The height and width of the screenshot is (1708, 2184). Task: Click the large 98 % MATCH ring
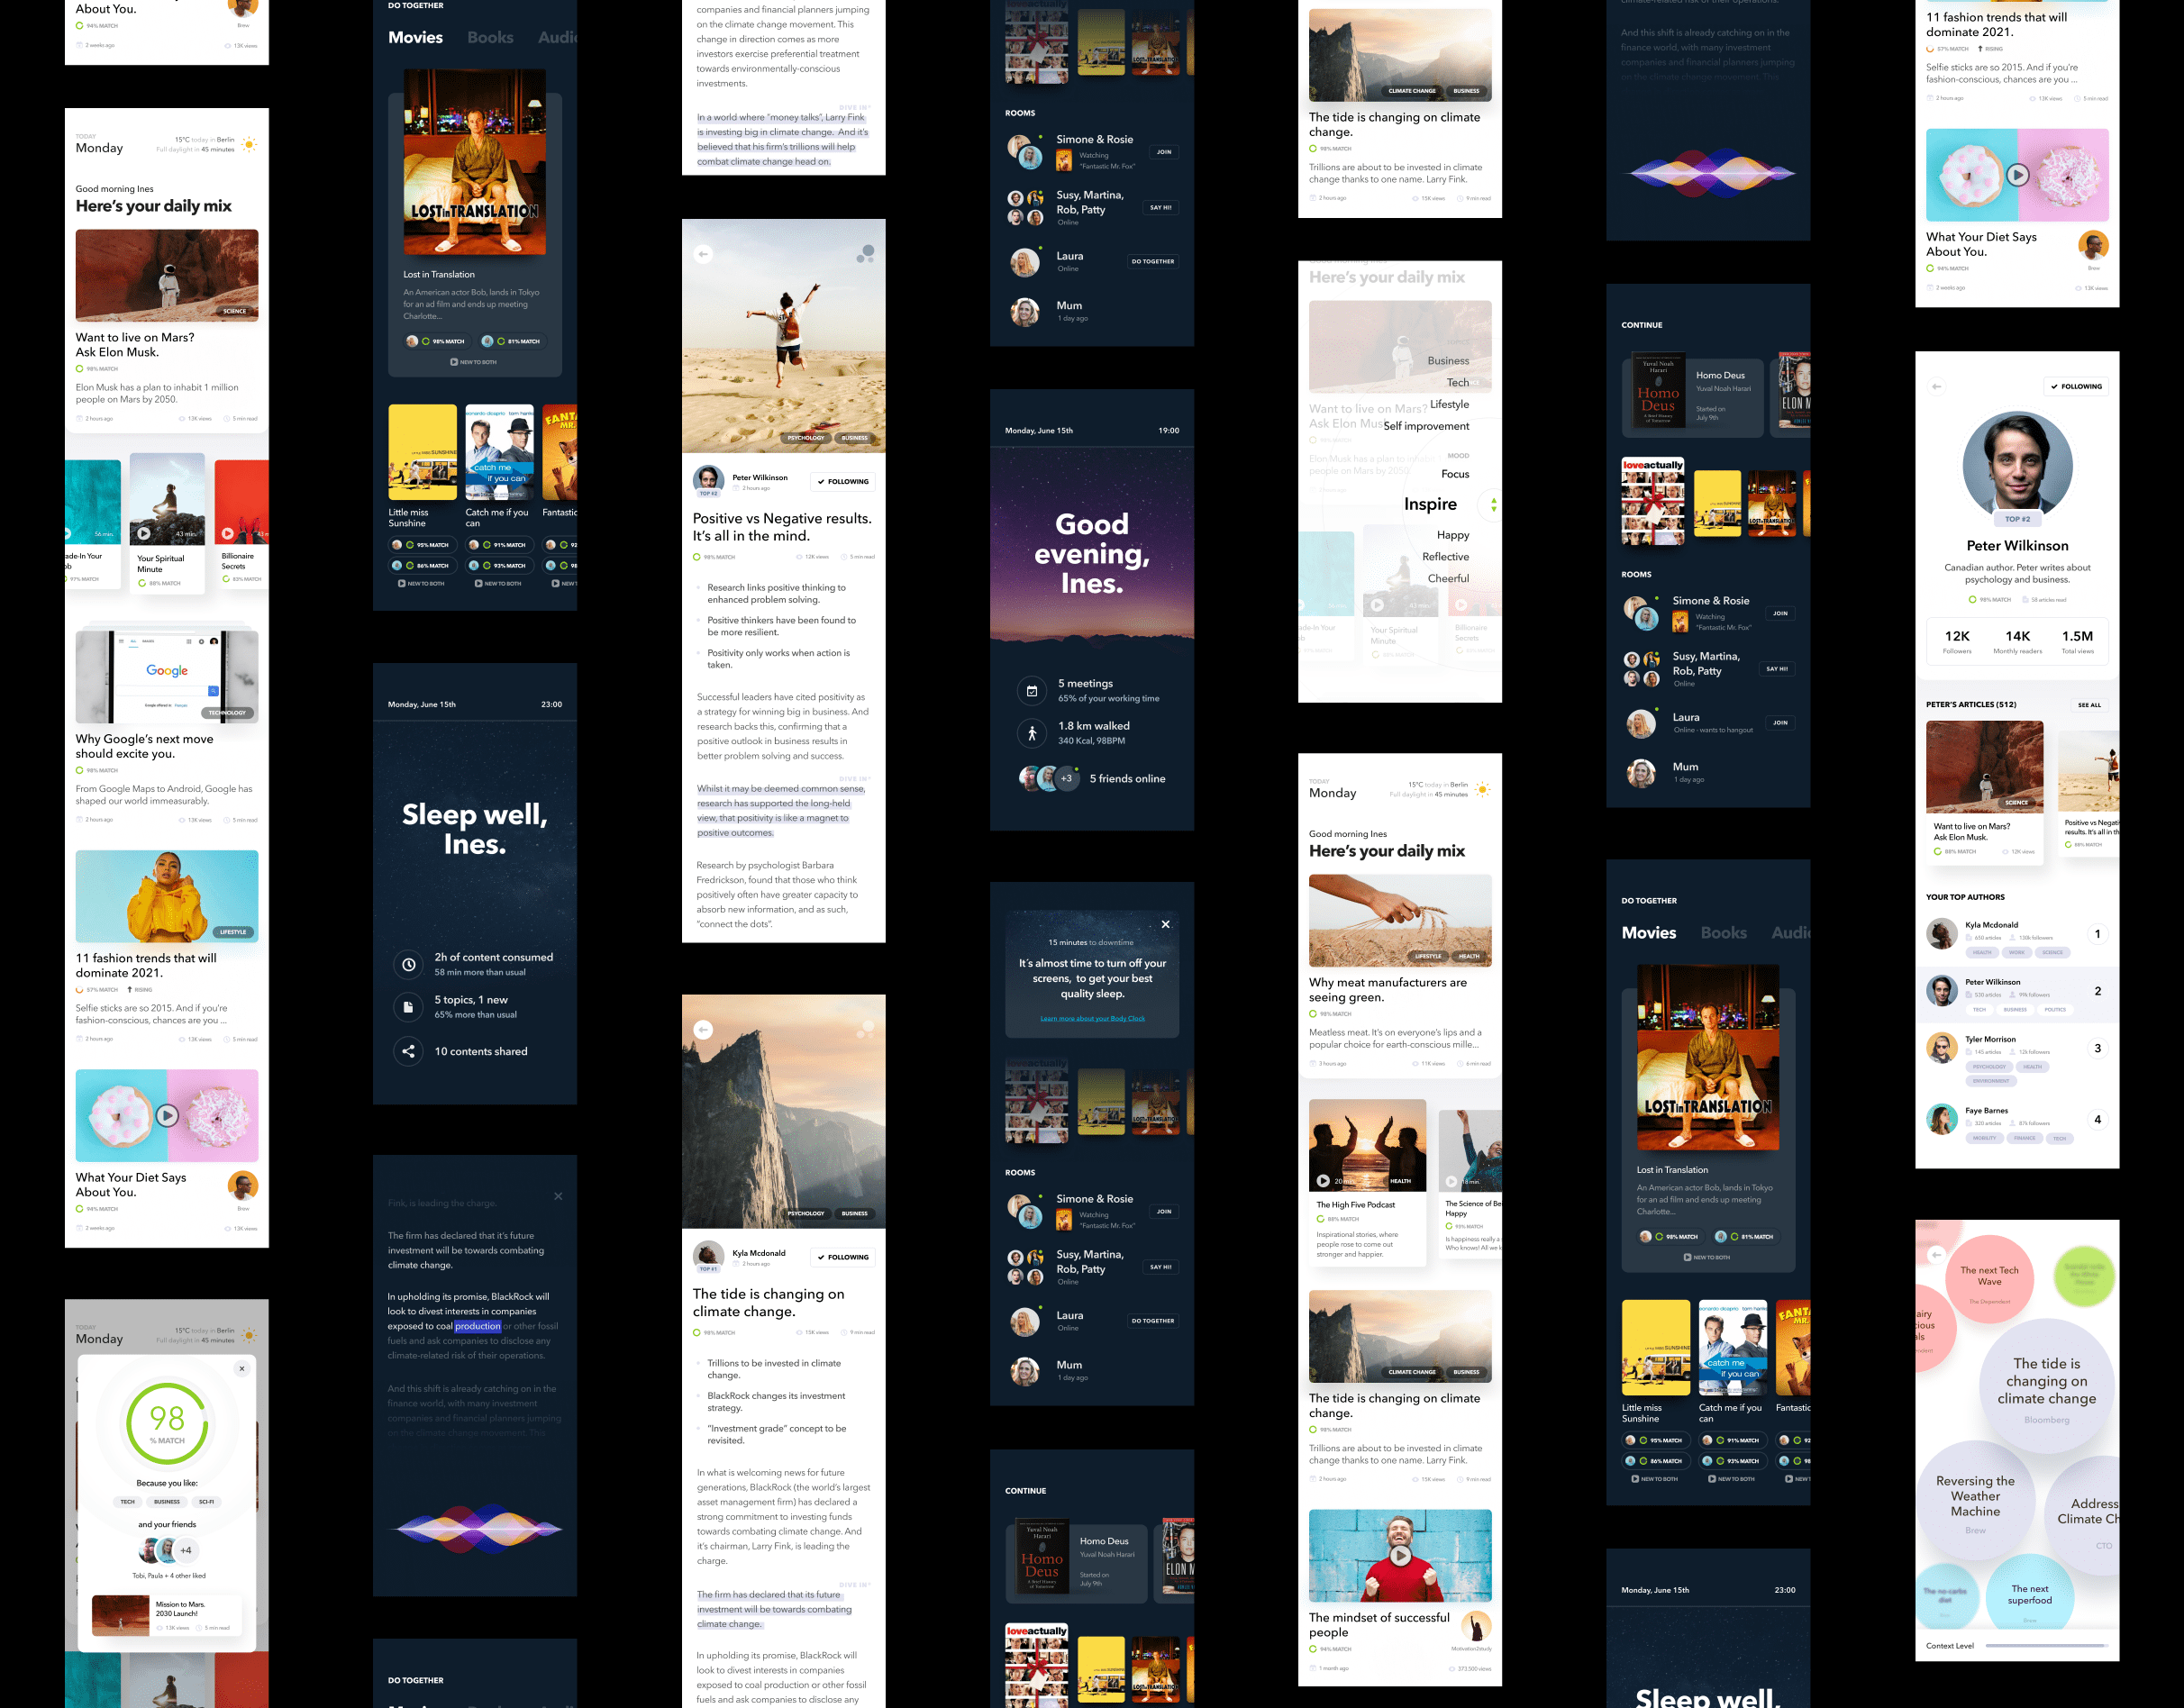point(167,1423)
